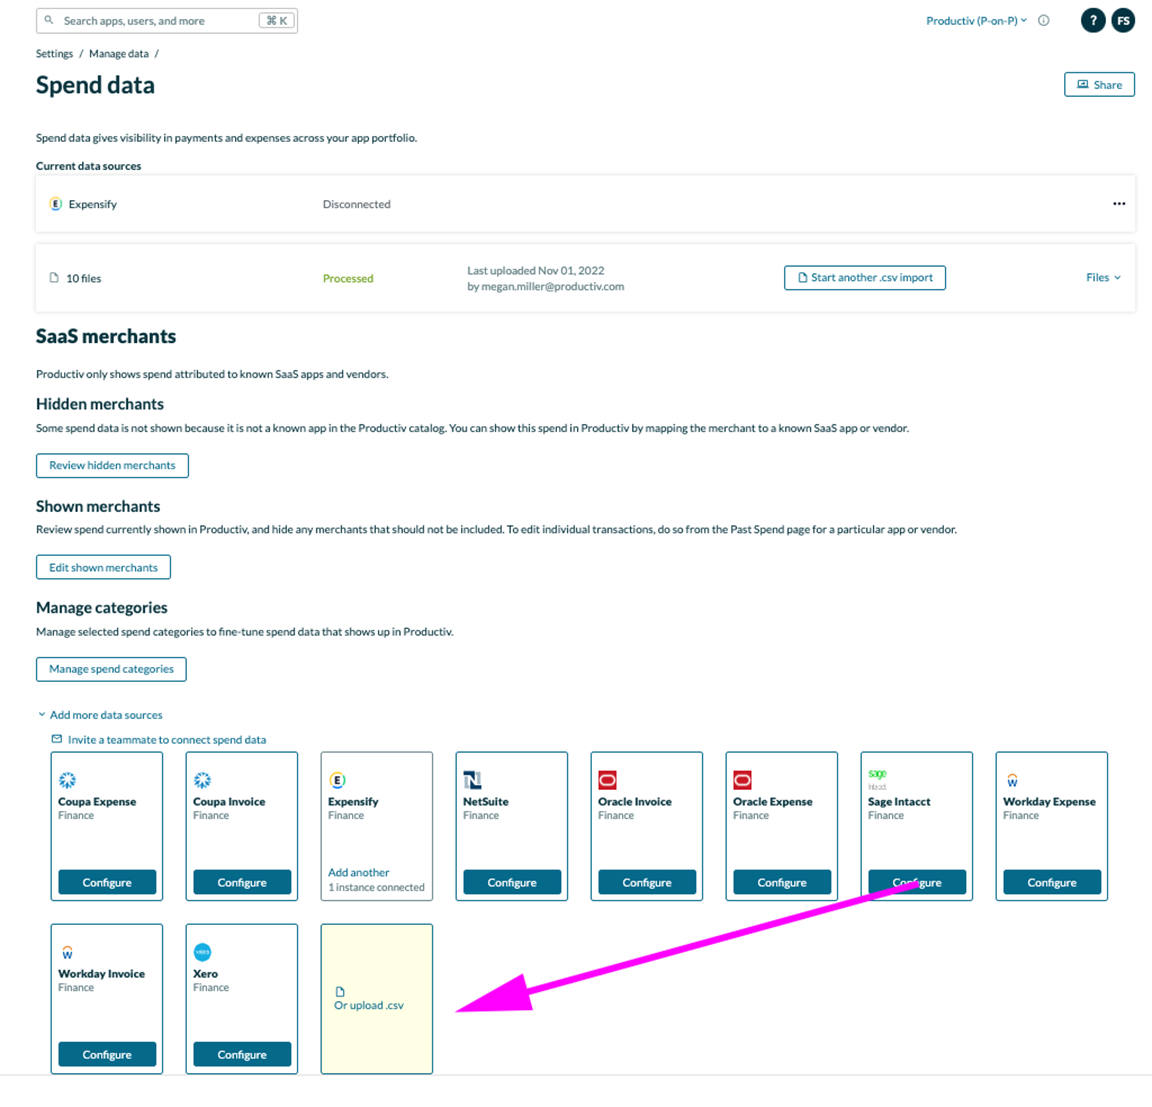Image resolution: width=1152 pixels, height=1107 pixels.
Task: Click the Processed status text
Action: coord(348,278)
